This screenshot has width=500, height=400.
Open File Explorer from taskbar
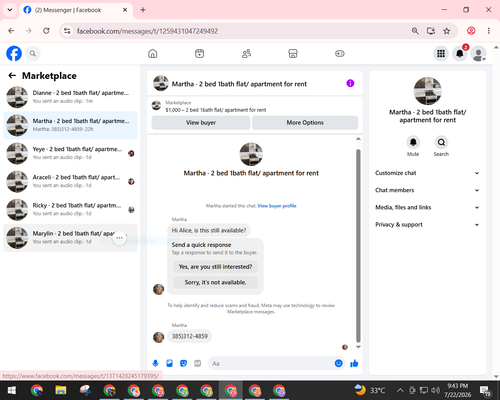(61, 390)
